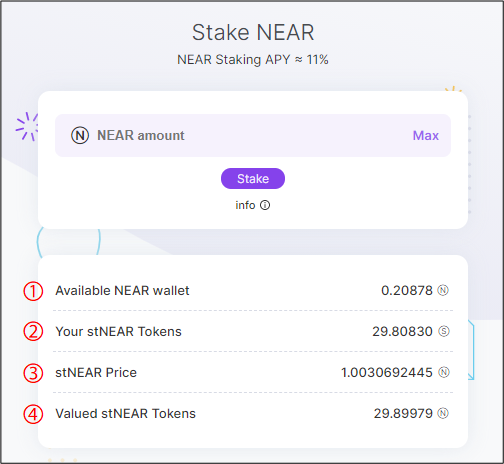Select the Valued stNEAR Tokens label
This screenshot has width=504, height=464.
[x=125, y=413]
